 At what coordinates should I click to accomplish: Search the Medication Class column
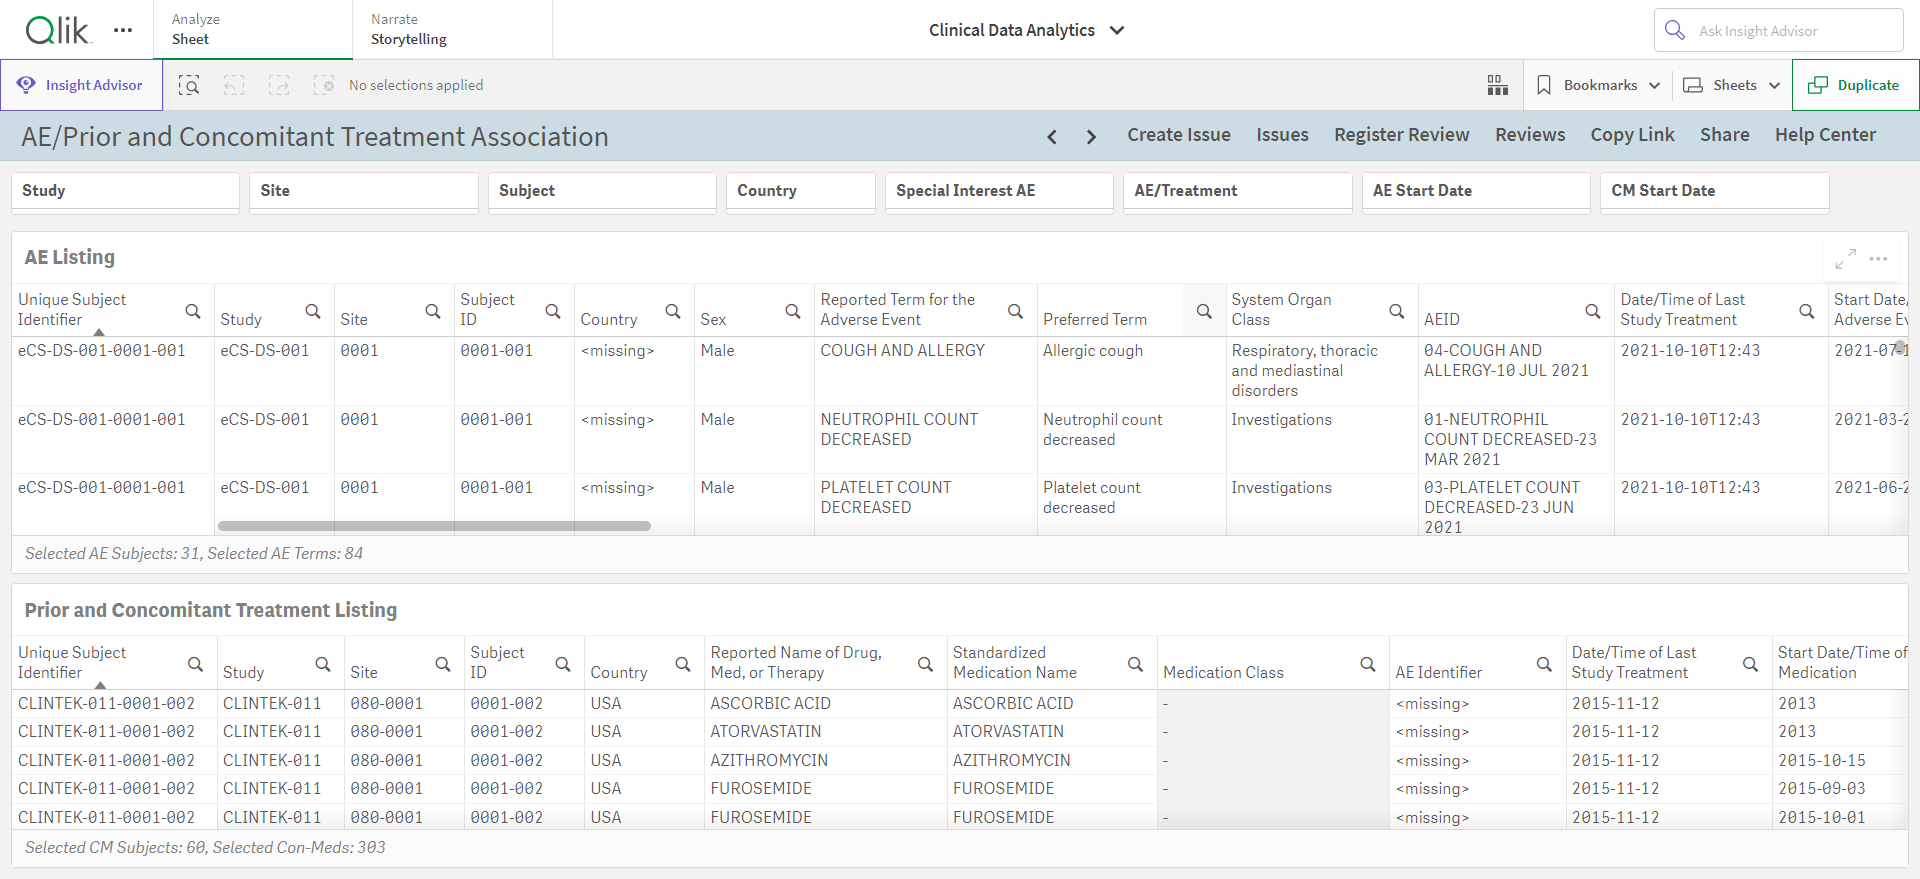point(1368,664)
